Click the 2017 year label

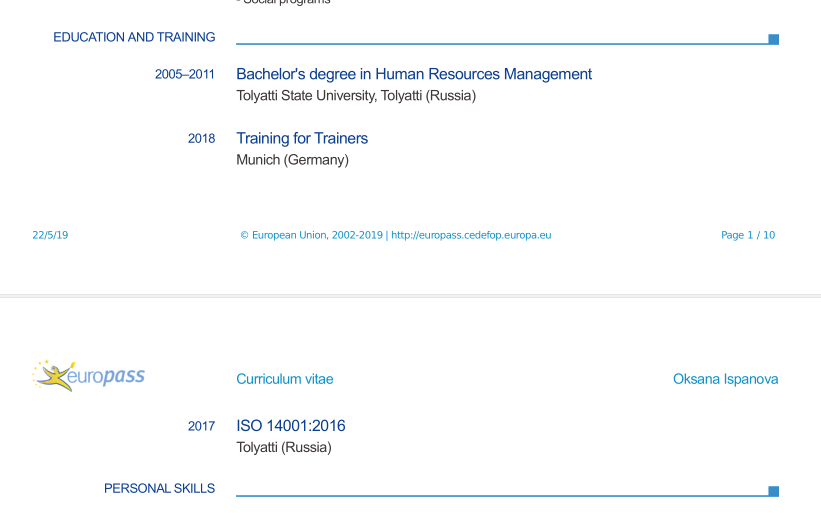201,427
